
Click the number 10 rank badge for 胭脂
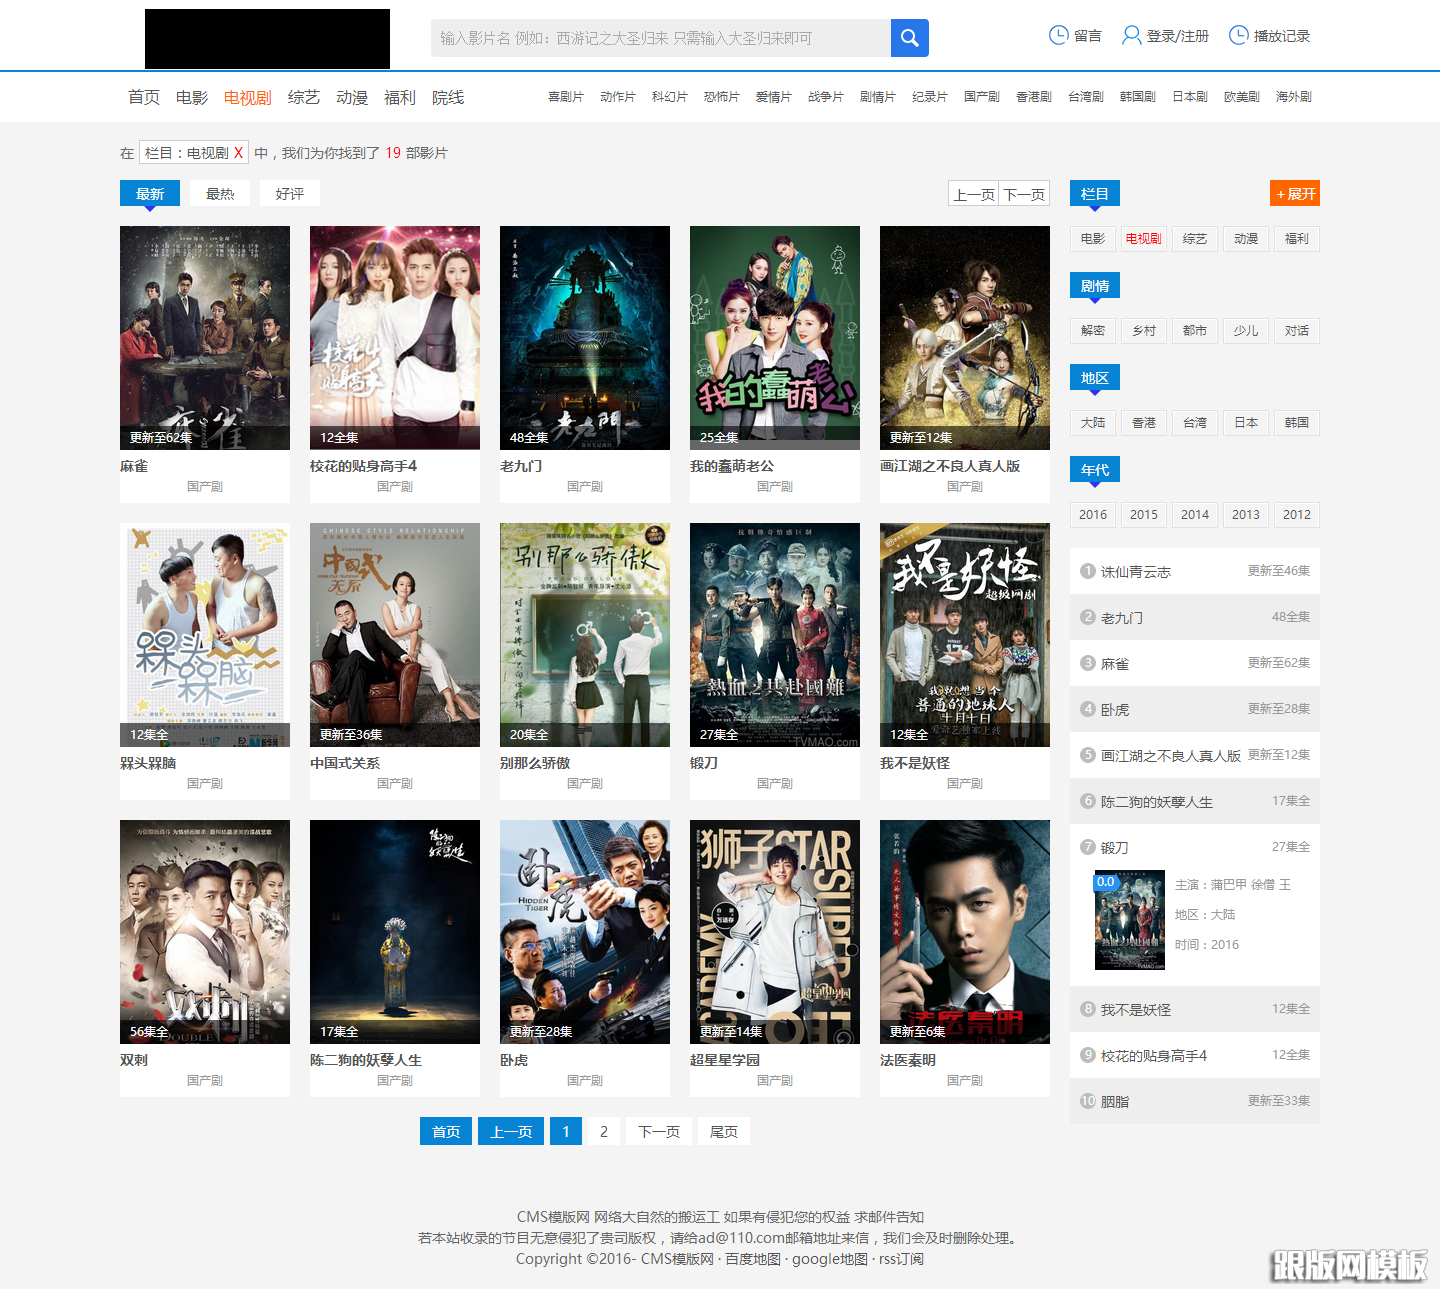(x=1088, y=1101)
